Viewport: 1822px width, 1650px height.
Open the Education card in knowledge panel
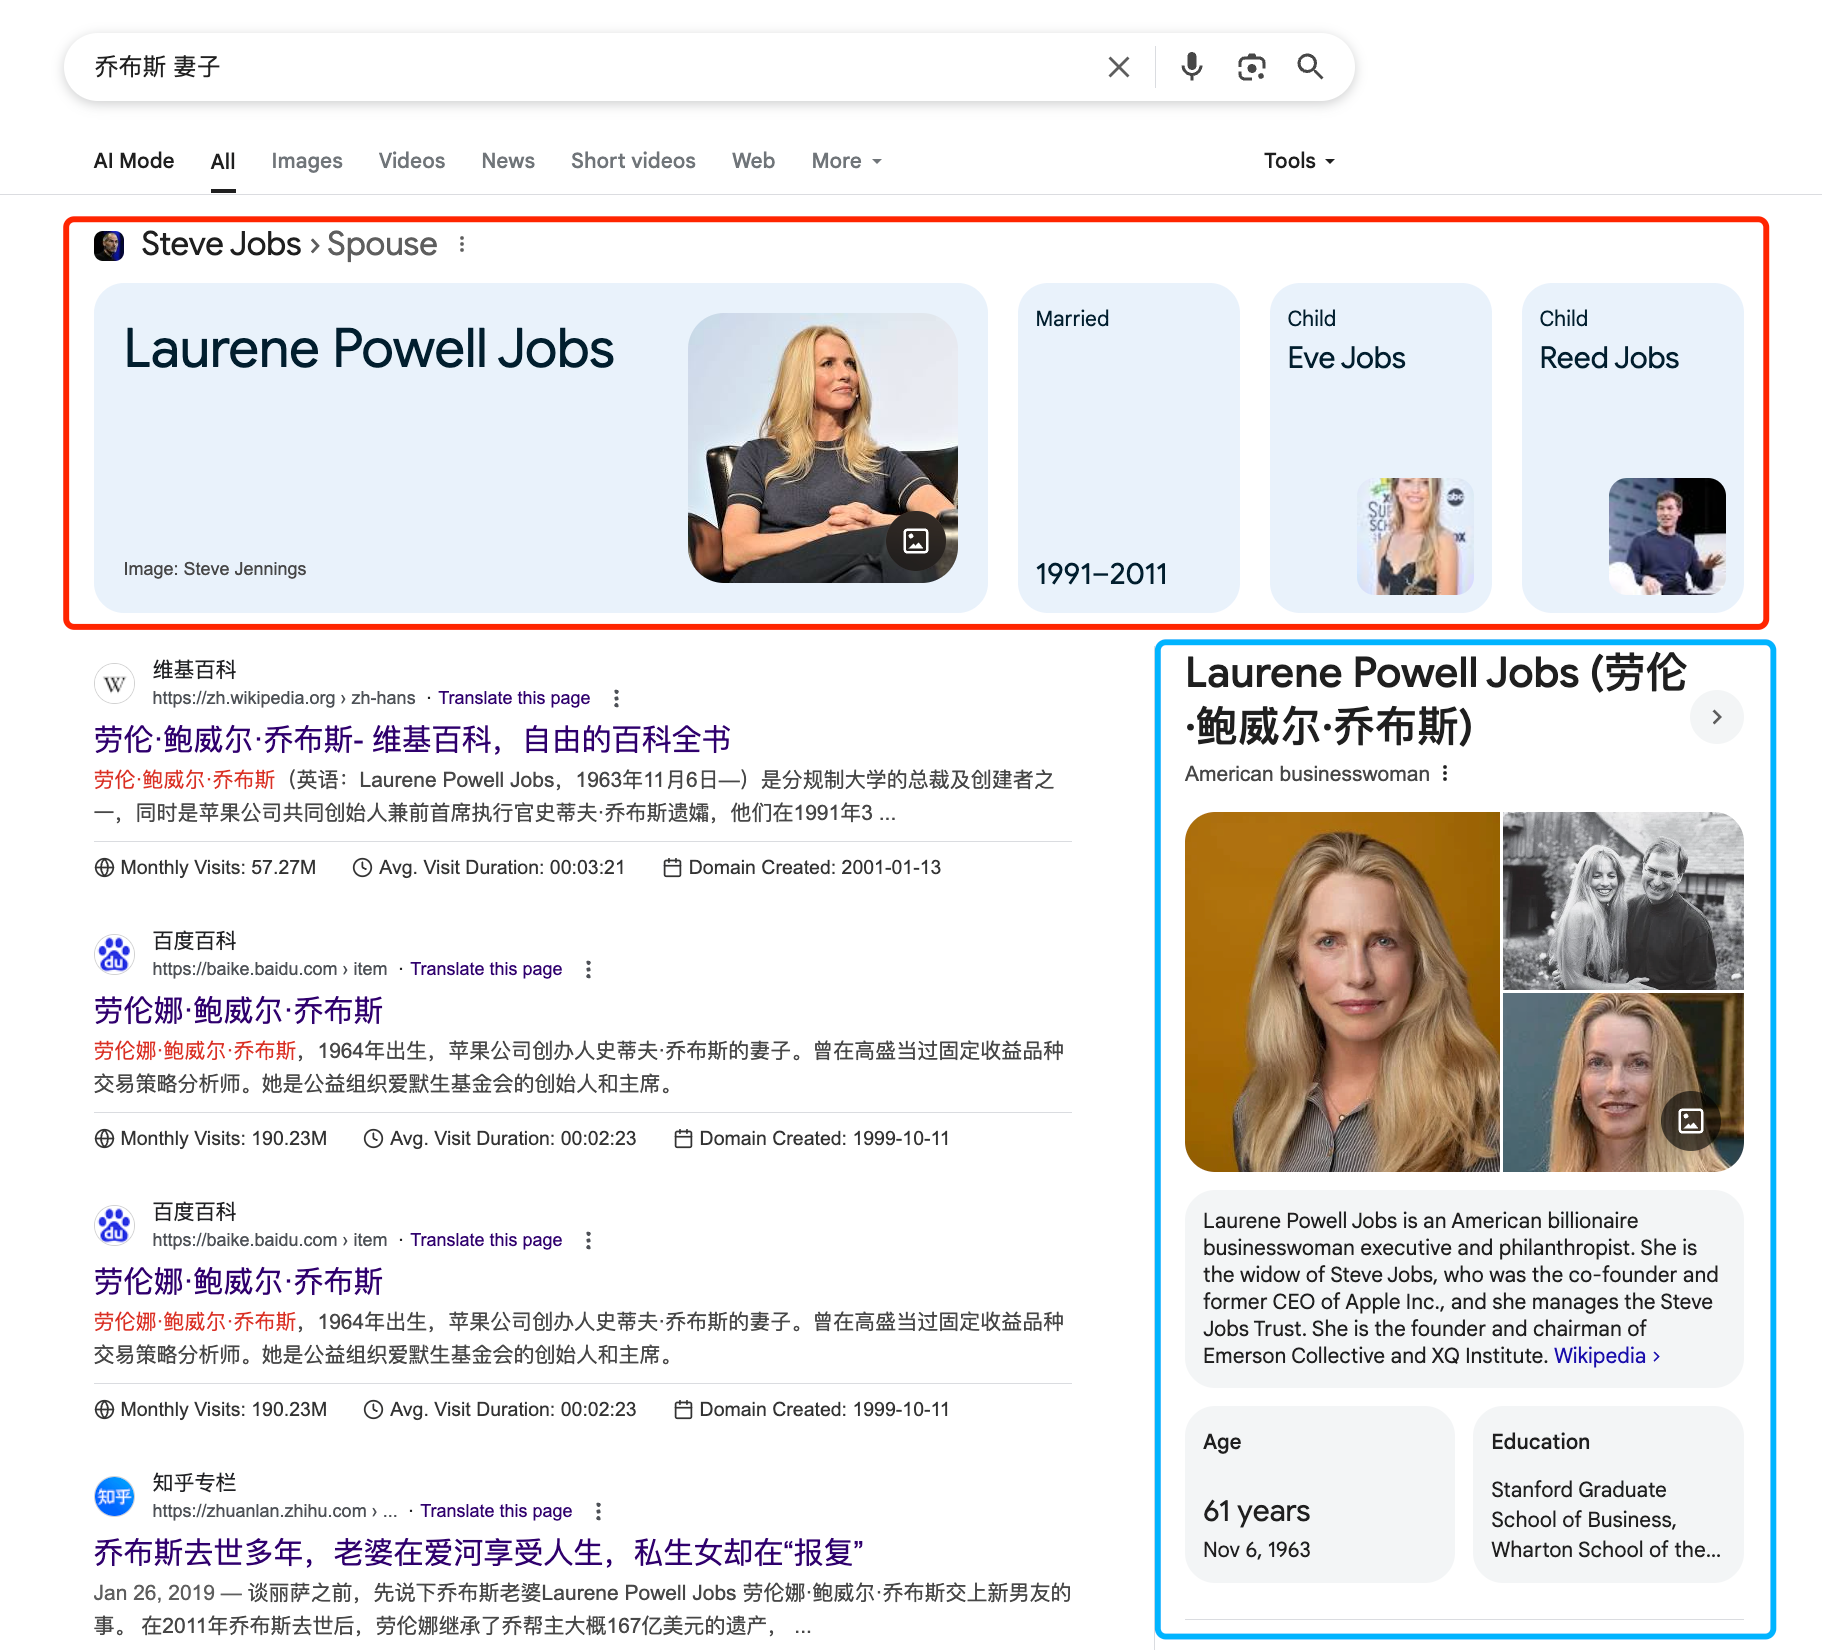coord(1608,1495)
